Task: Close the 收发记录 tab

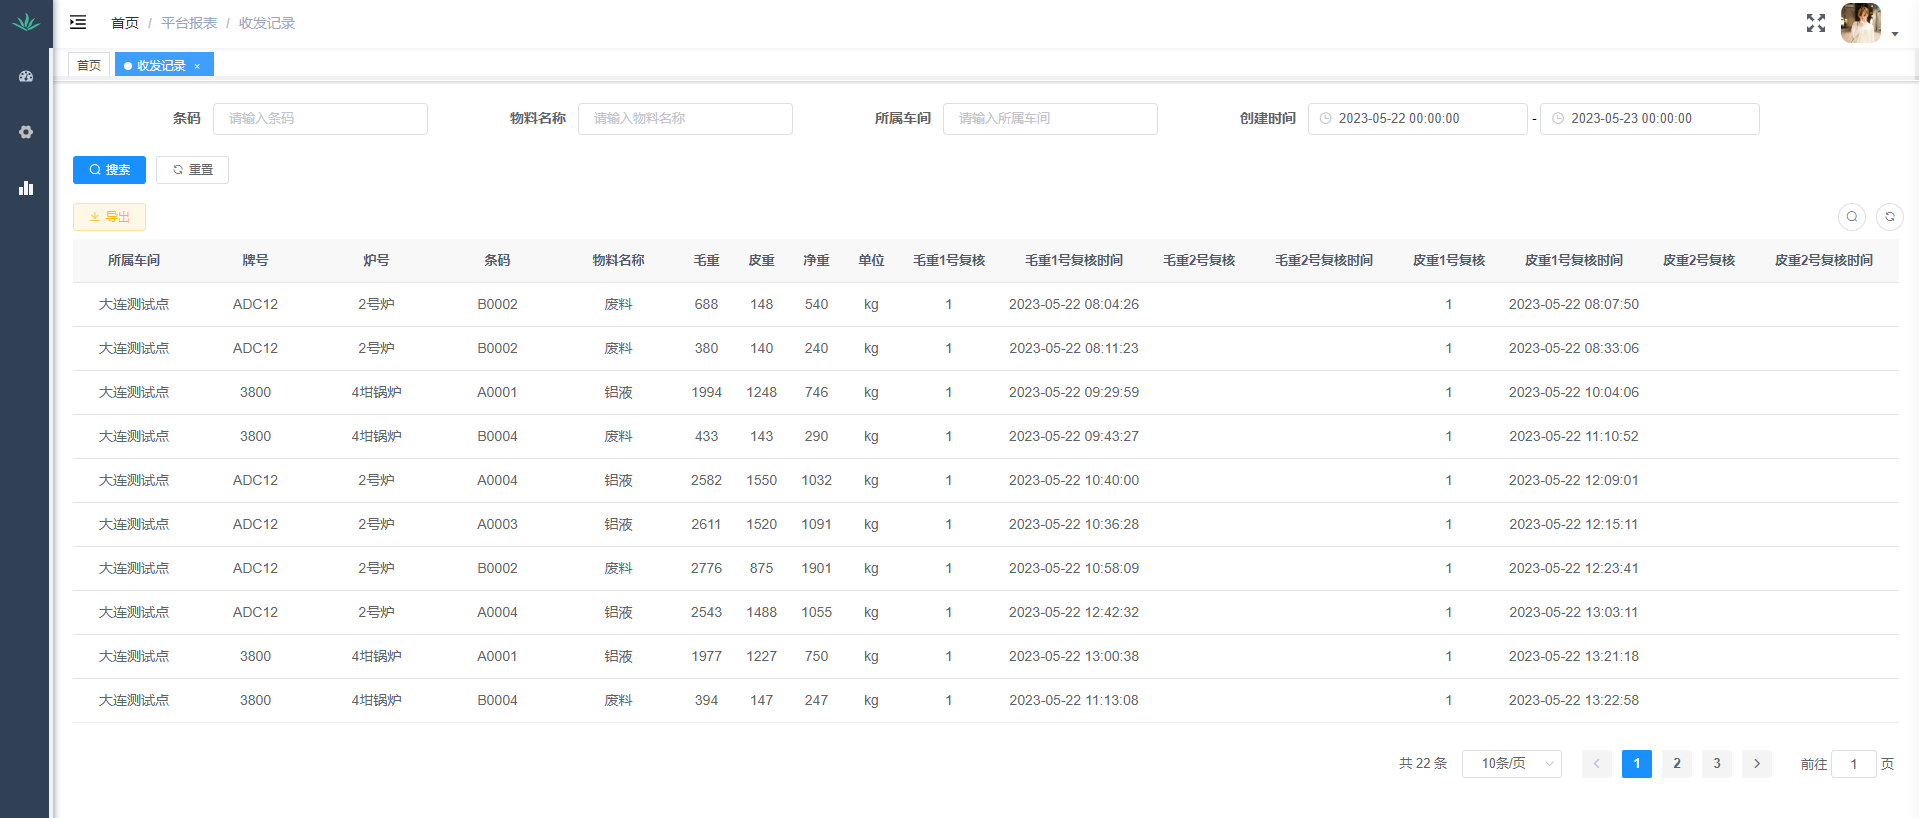Action: point(197,66)
